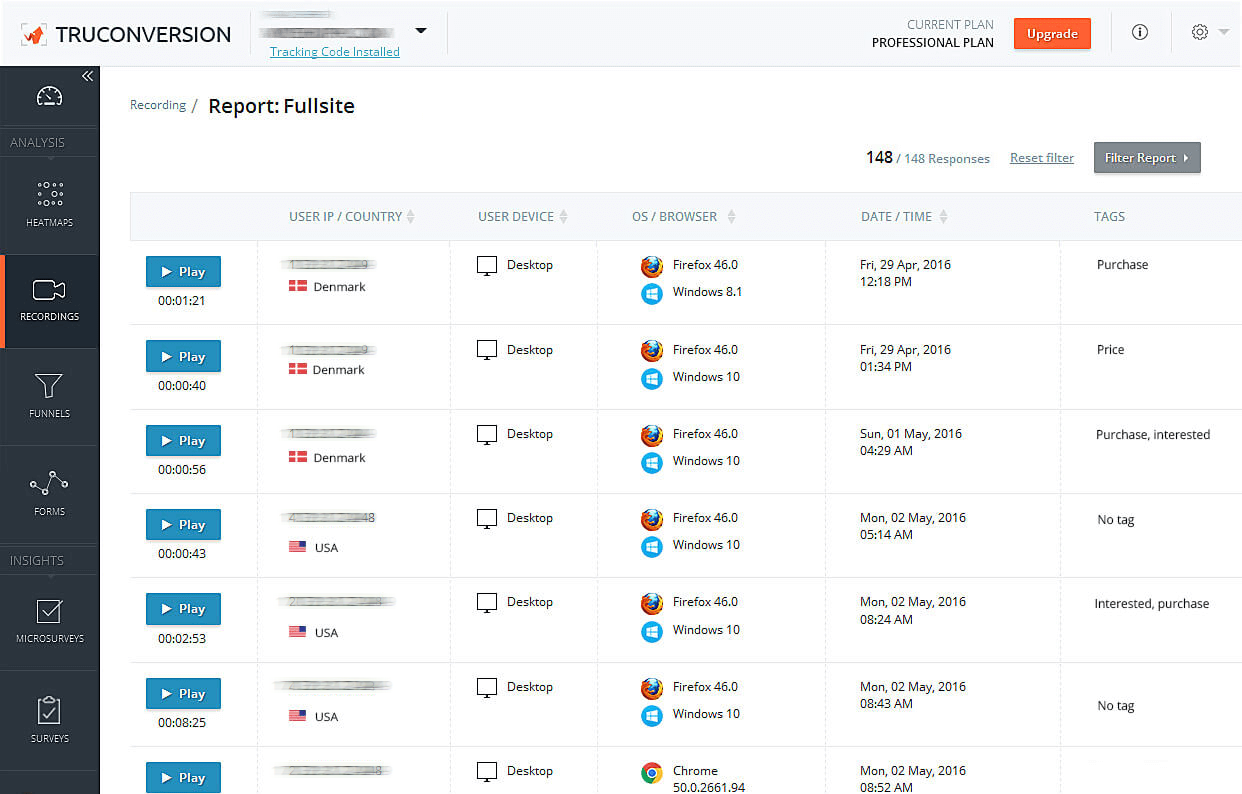
Task: Collapse the left sidebar
Action: click(88, 76)
